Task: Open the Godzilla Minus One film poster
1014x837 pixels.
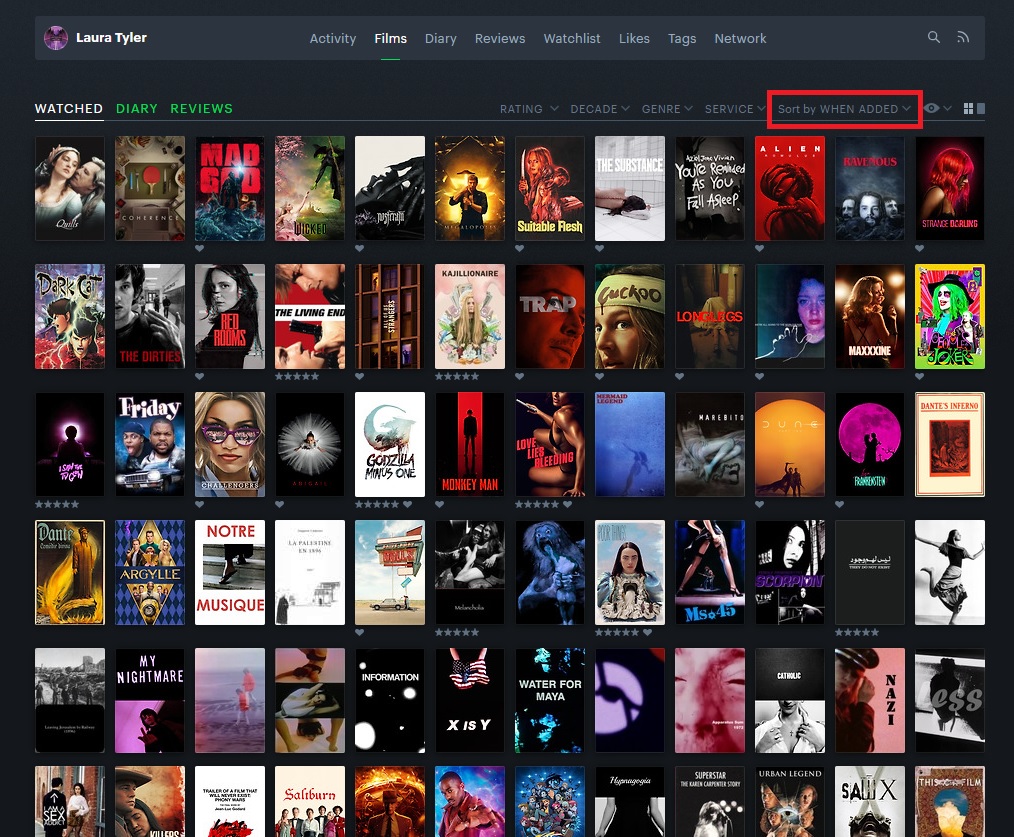Action: [390, 444]
